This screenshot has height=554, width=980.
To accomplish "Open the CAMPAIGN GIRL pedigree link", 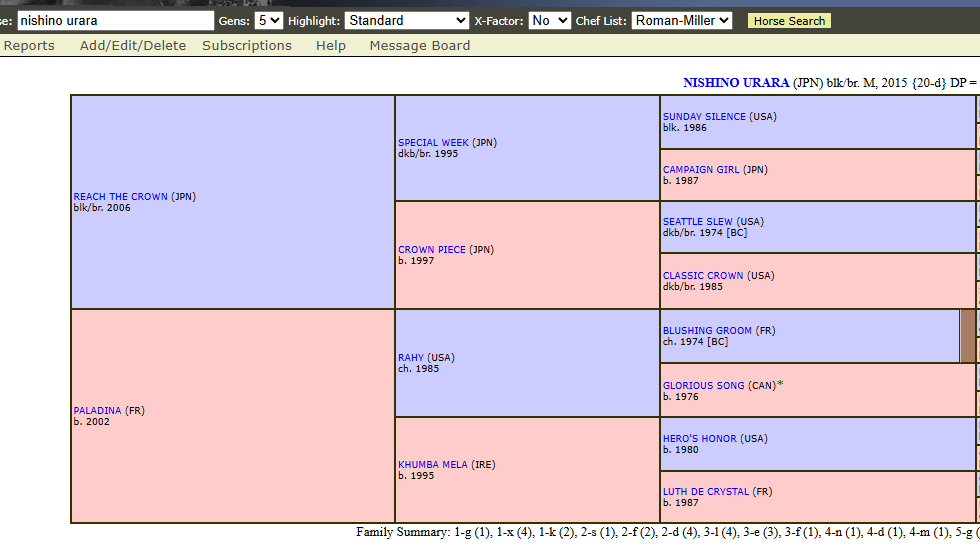I will point(701,169).
